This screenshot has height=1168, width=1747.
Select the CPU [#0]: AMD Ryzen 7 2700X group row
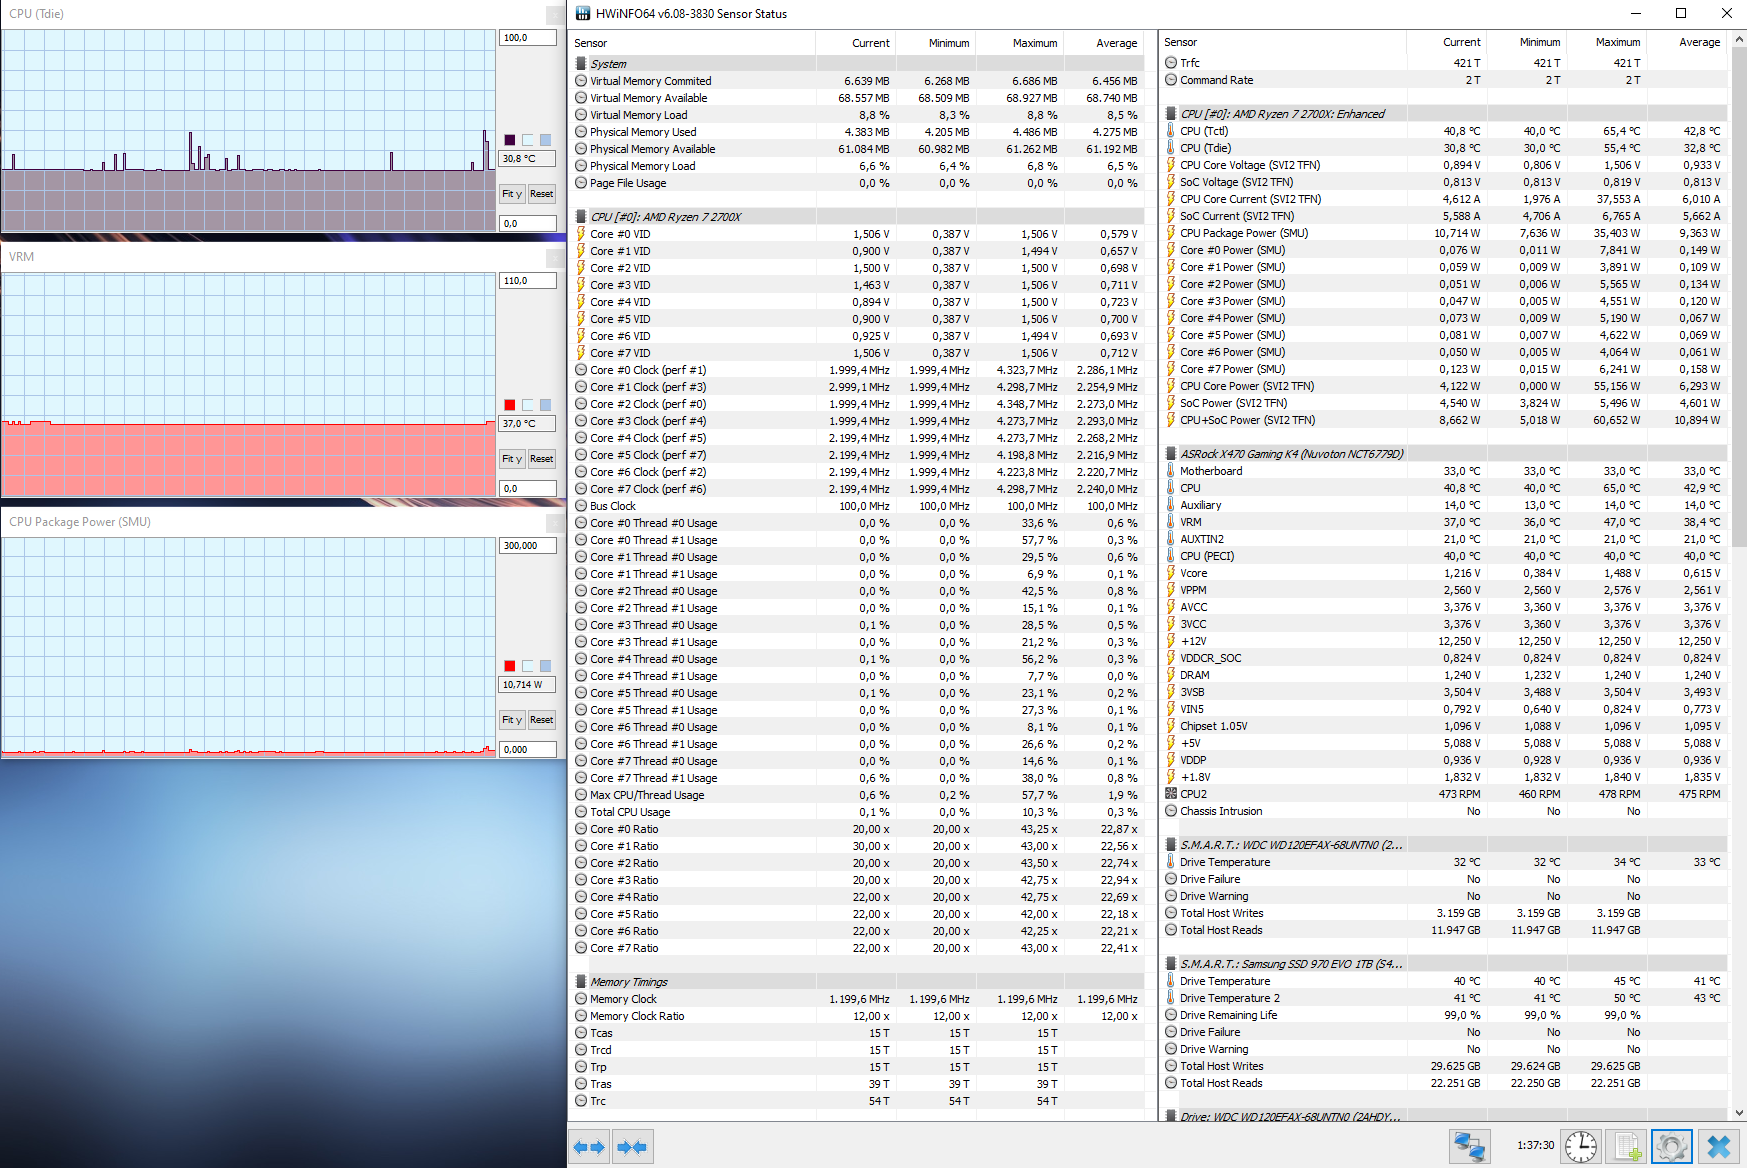(858, 217)
